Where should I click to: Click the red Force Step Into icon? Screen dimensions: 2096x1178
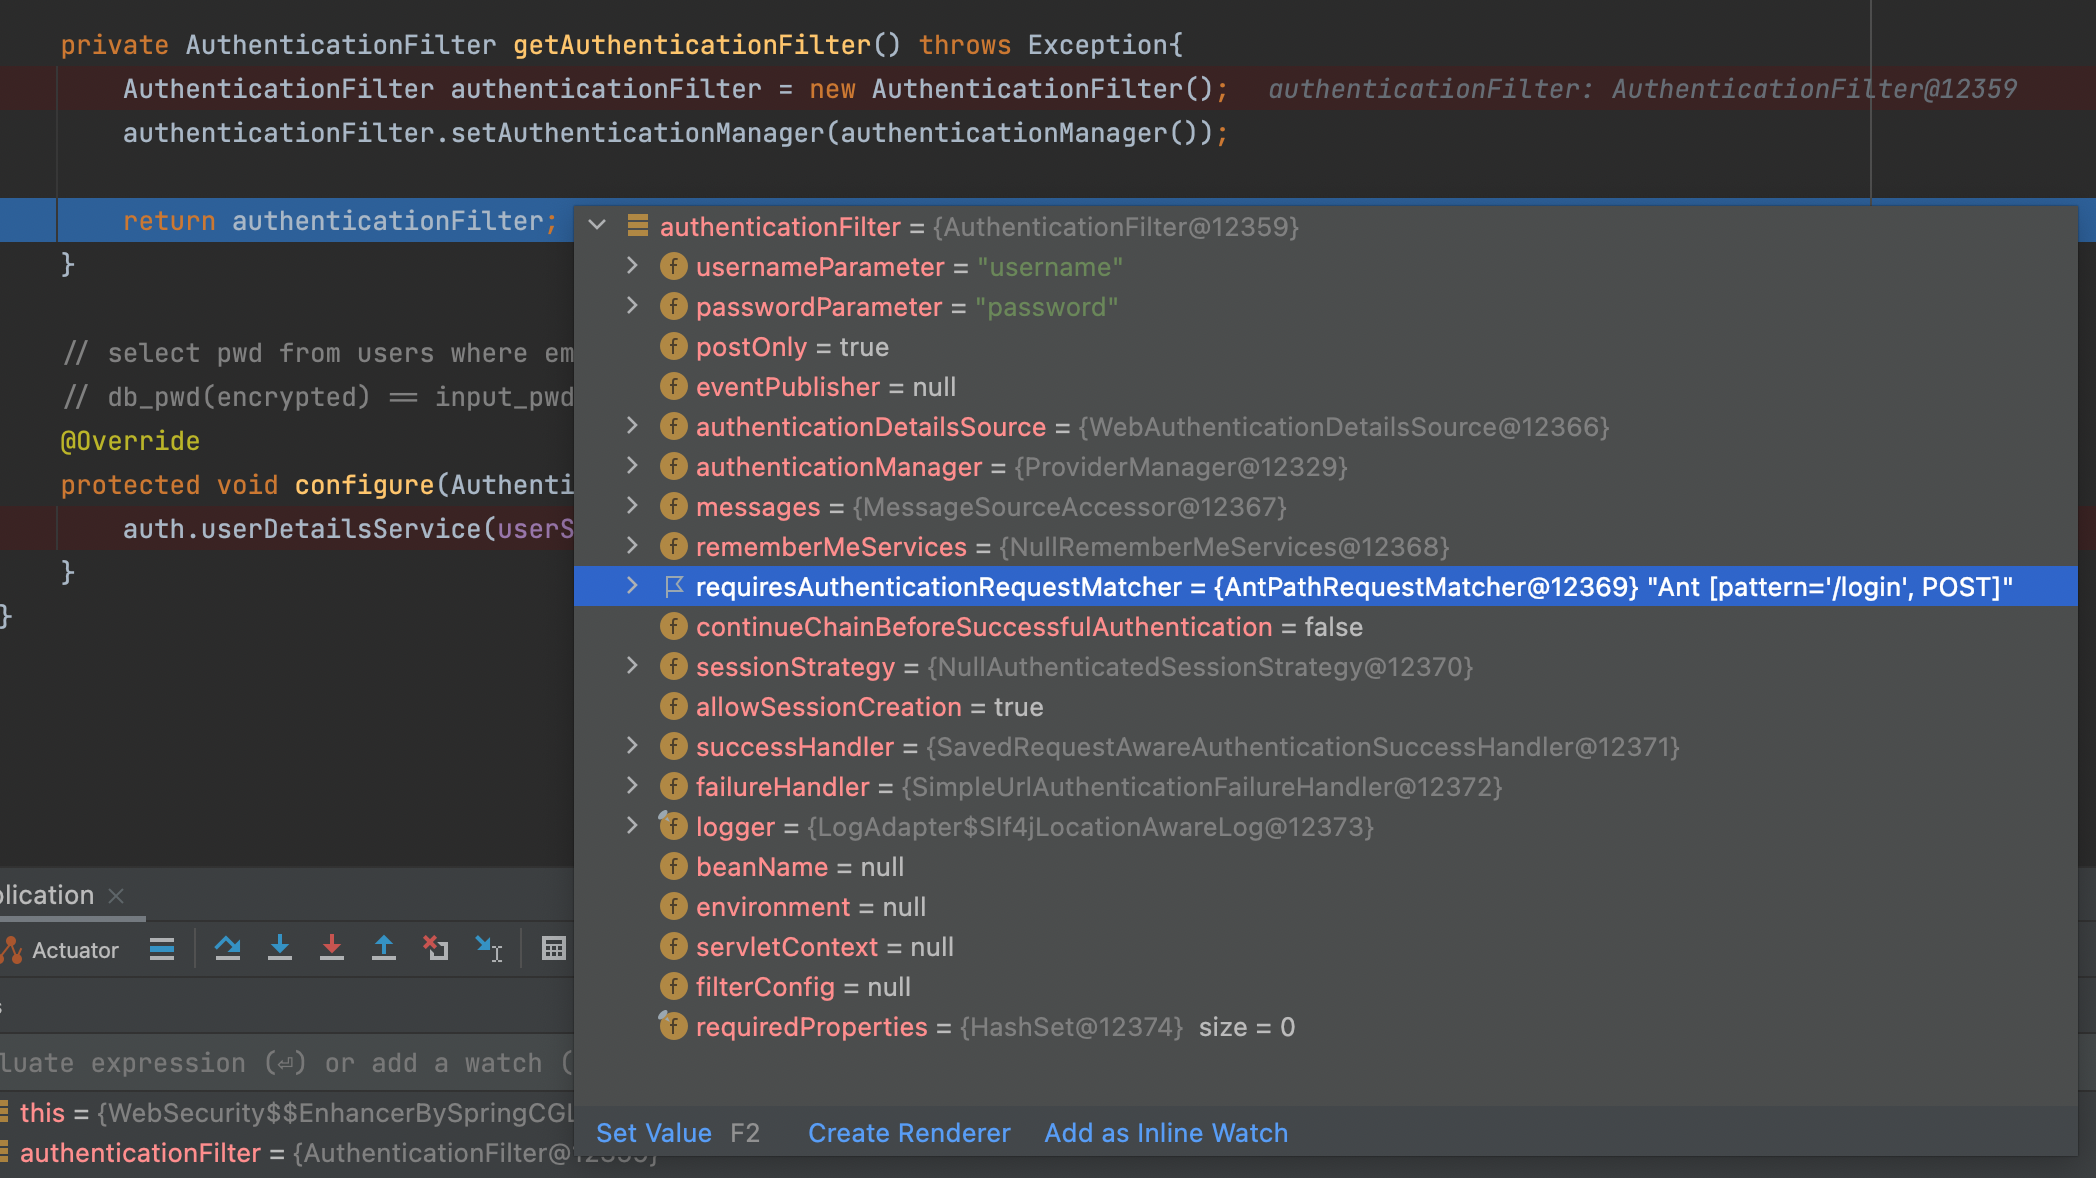click(332, 948)
